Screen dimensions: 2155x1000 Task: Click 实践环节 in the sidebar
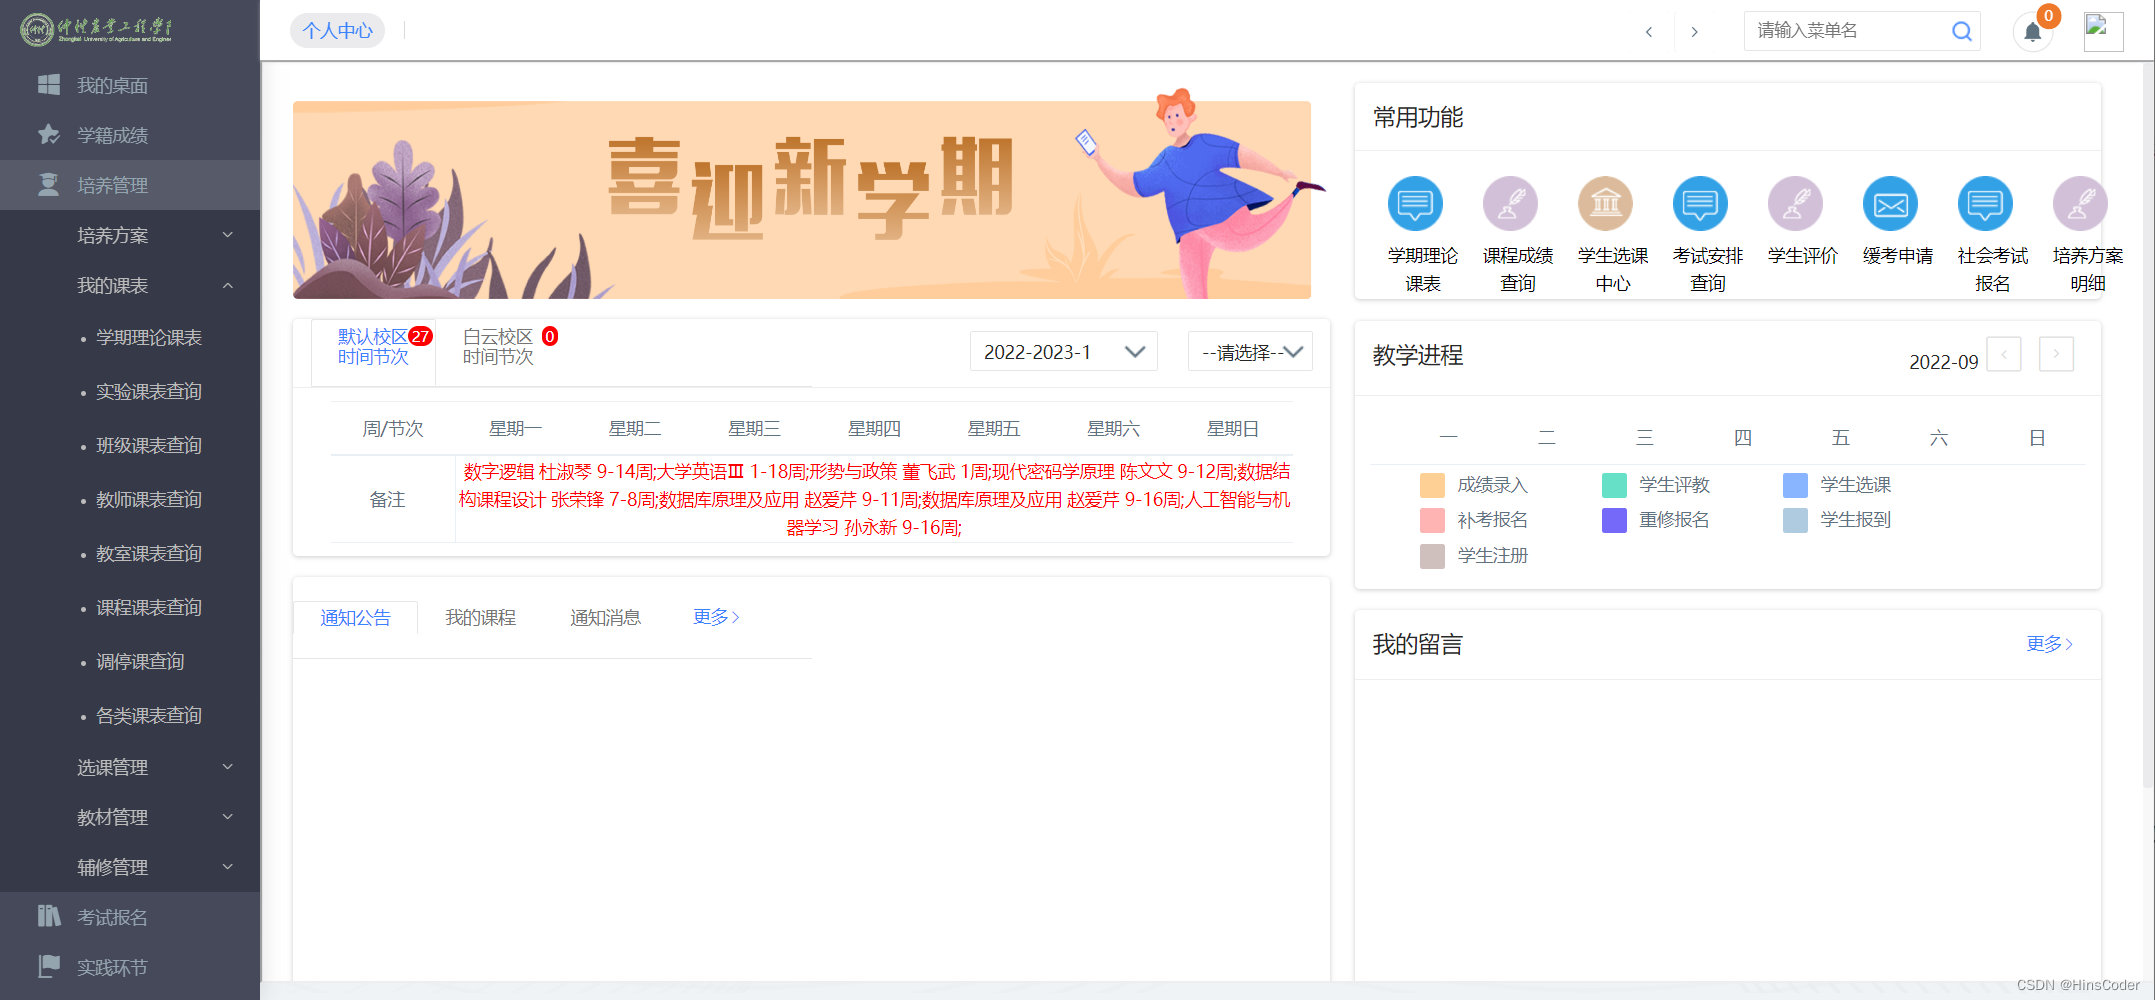(x=130, y=967)
